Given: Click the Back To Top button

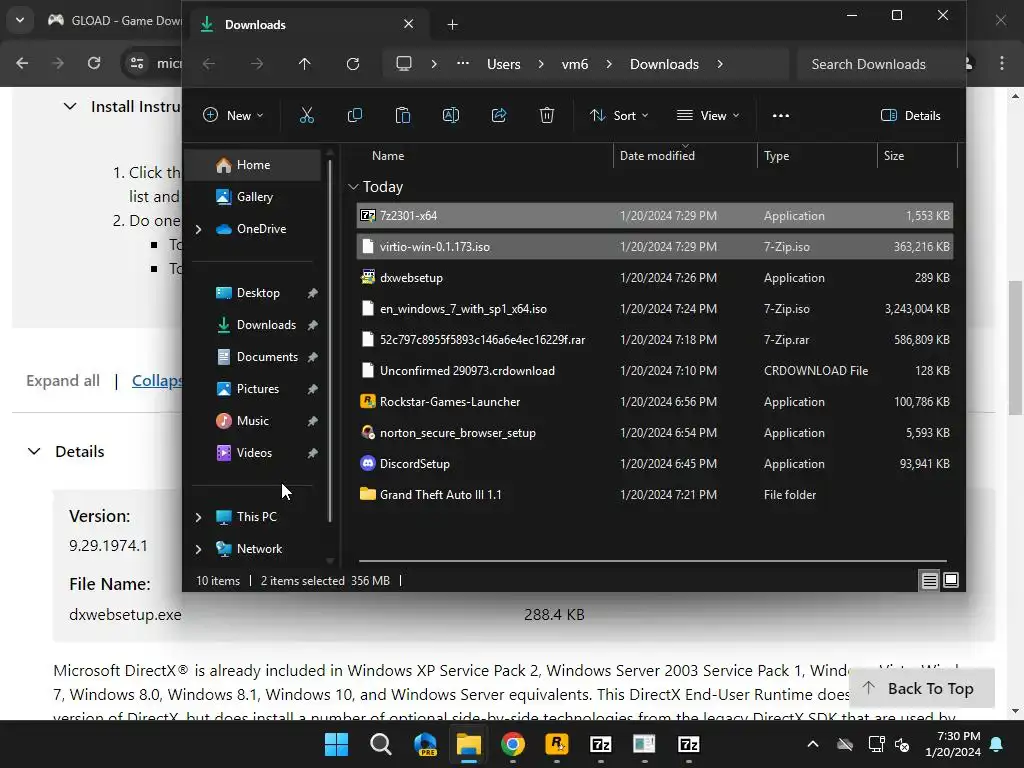Looking at the screenshot, I should 921,688.
